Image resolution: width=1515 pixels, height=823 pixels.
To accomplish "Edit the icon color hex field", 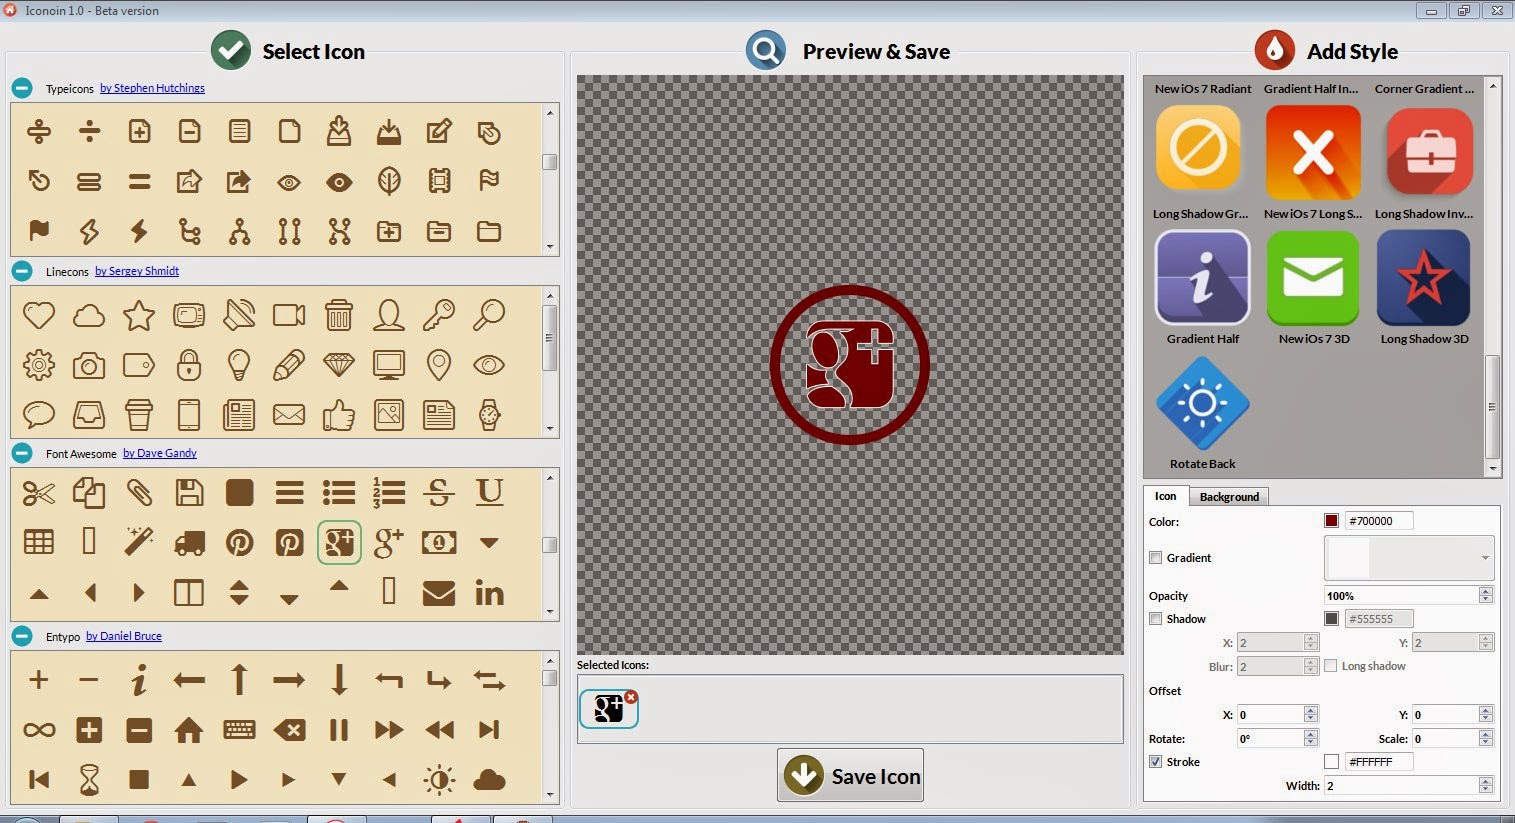I will pos(1379,521).
